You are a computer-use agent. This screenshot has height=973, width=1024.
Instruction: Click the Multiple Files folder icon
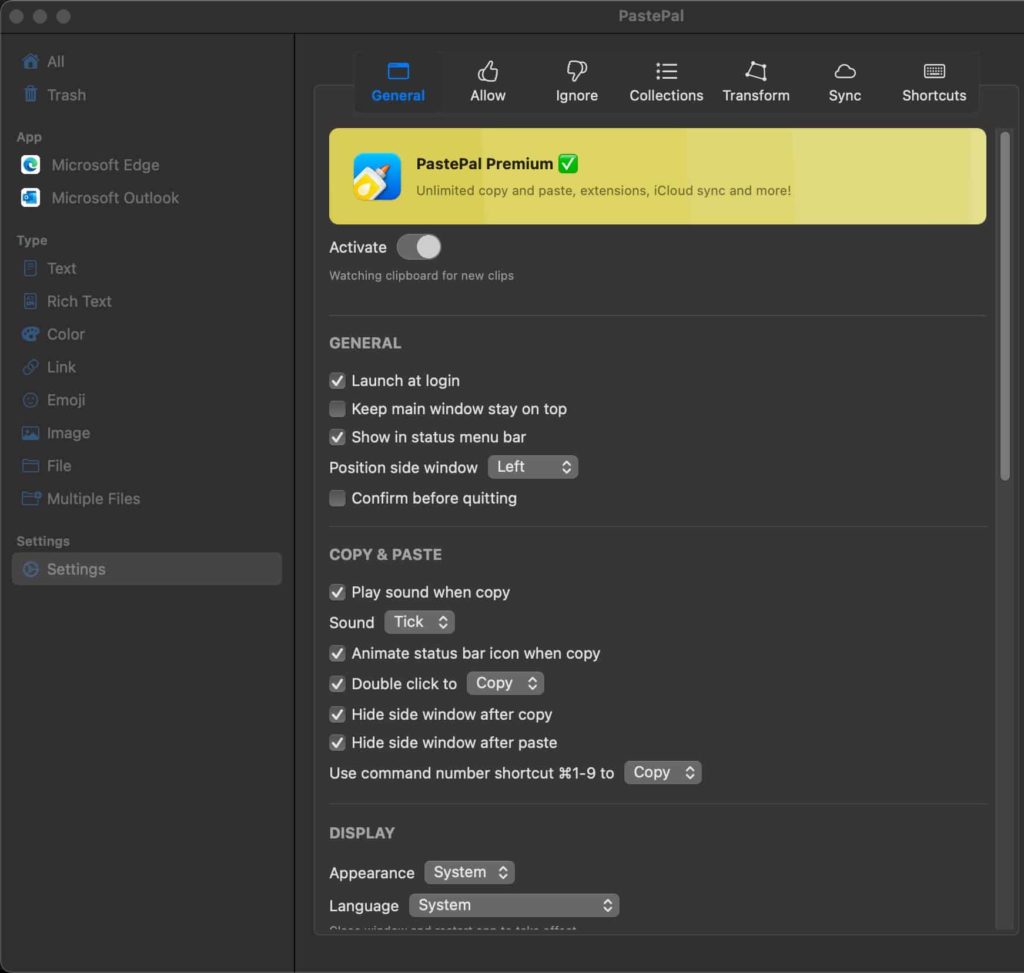click(x=31, y=498)
